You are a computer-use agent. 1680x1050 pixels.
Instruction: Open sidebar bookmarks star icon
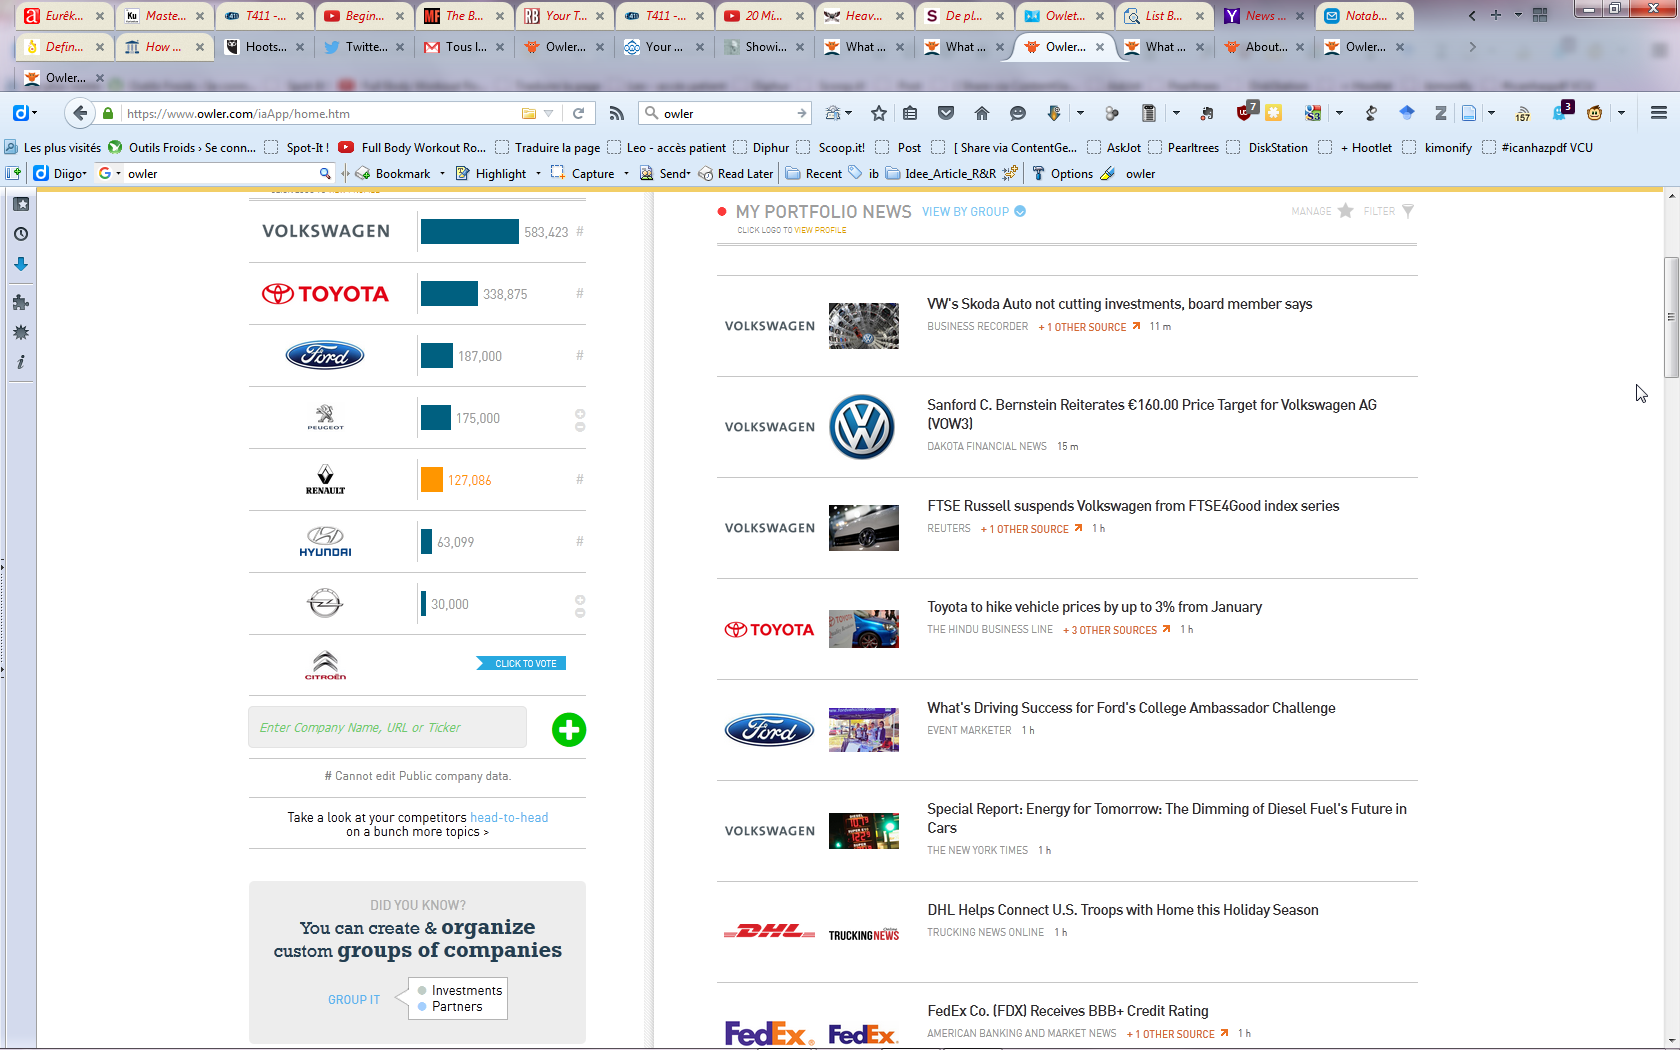point(21,204)
